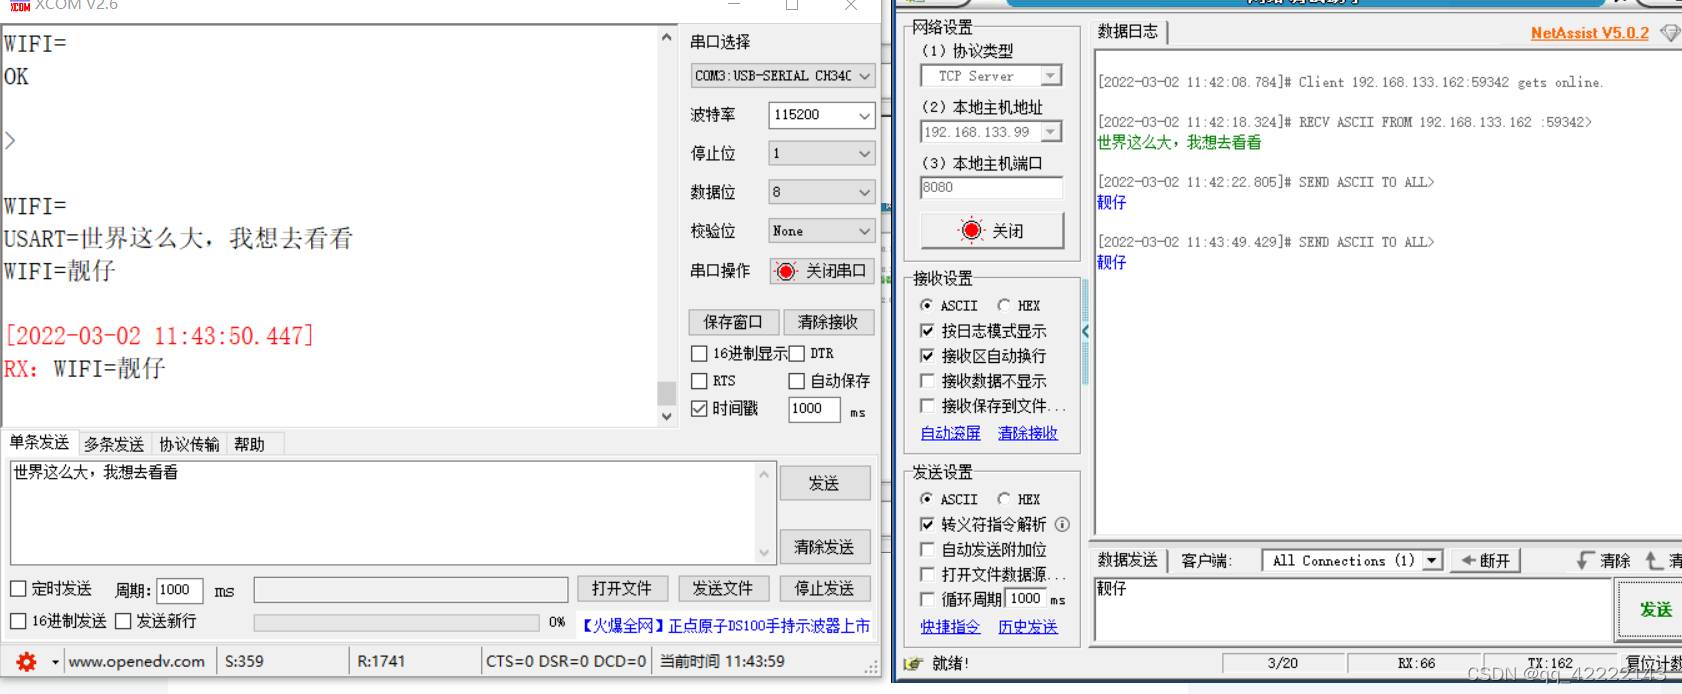Enable the RTS checkbox
The width and height of the screenshot is (1682, 694).
pyautogui.click(x=700, y=381)
